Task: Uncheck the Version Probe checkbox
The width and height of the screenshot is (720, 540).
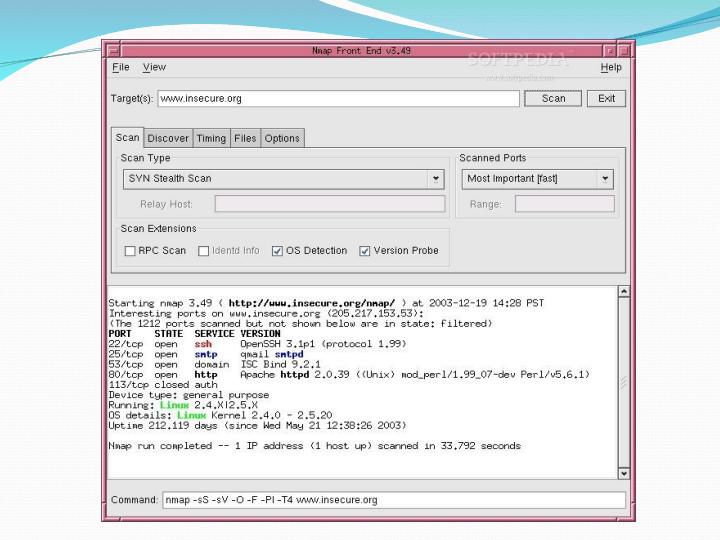Action: pyautogui.click(x=365, y=251)
